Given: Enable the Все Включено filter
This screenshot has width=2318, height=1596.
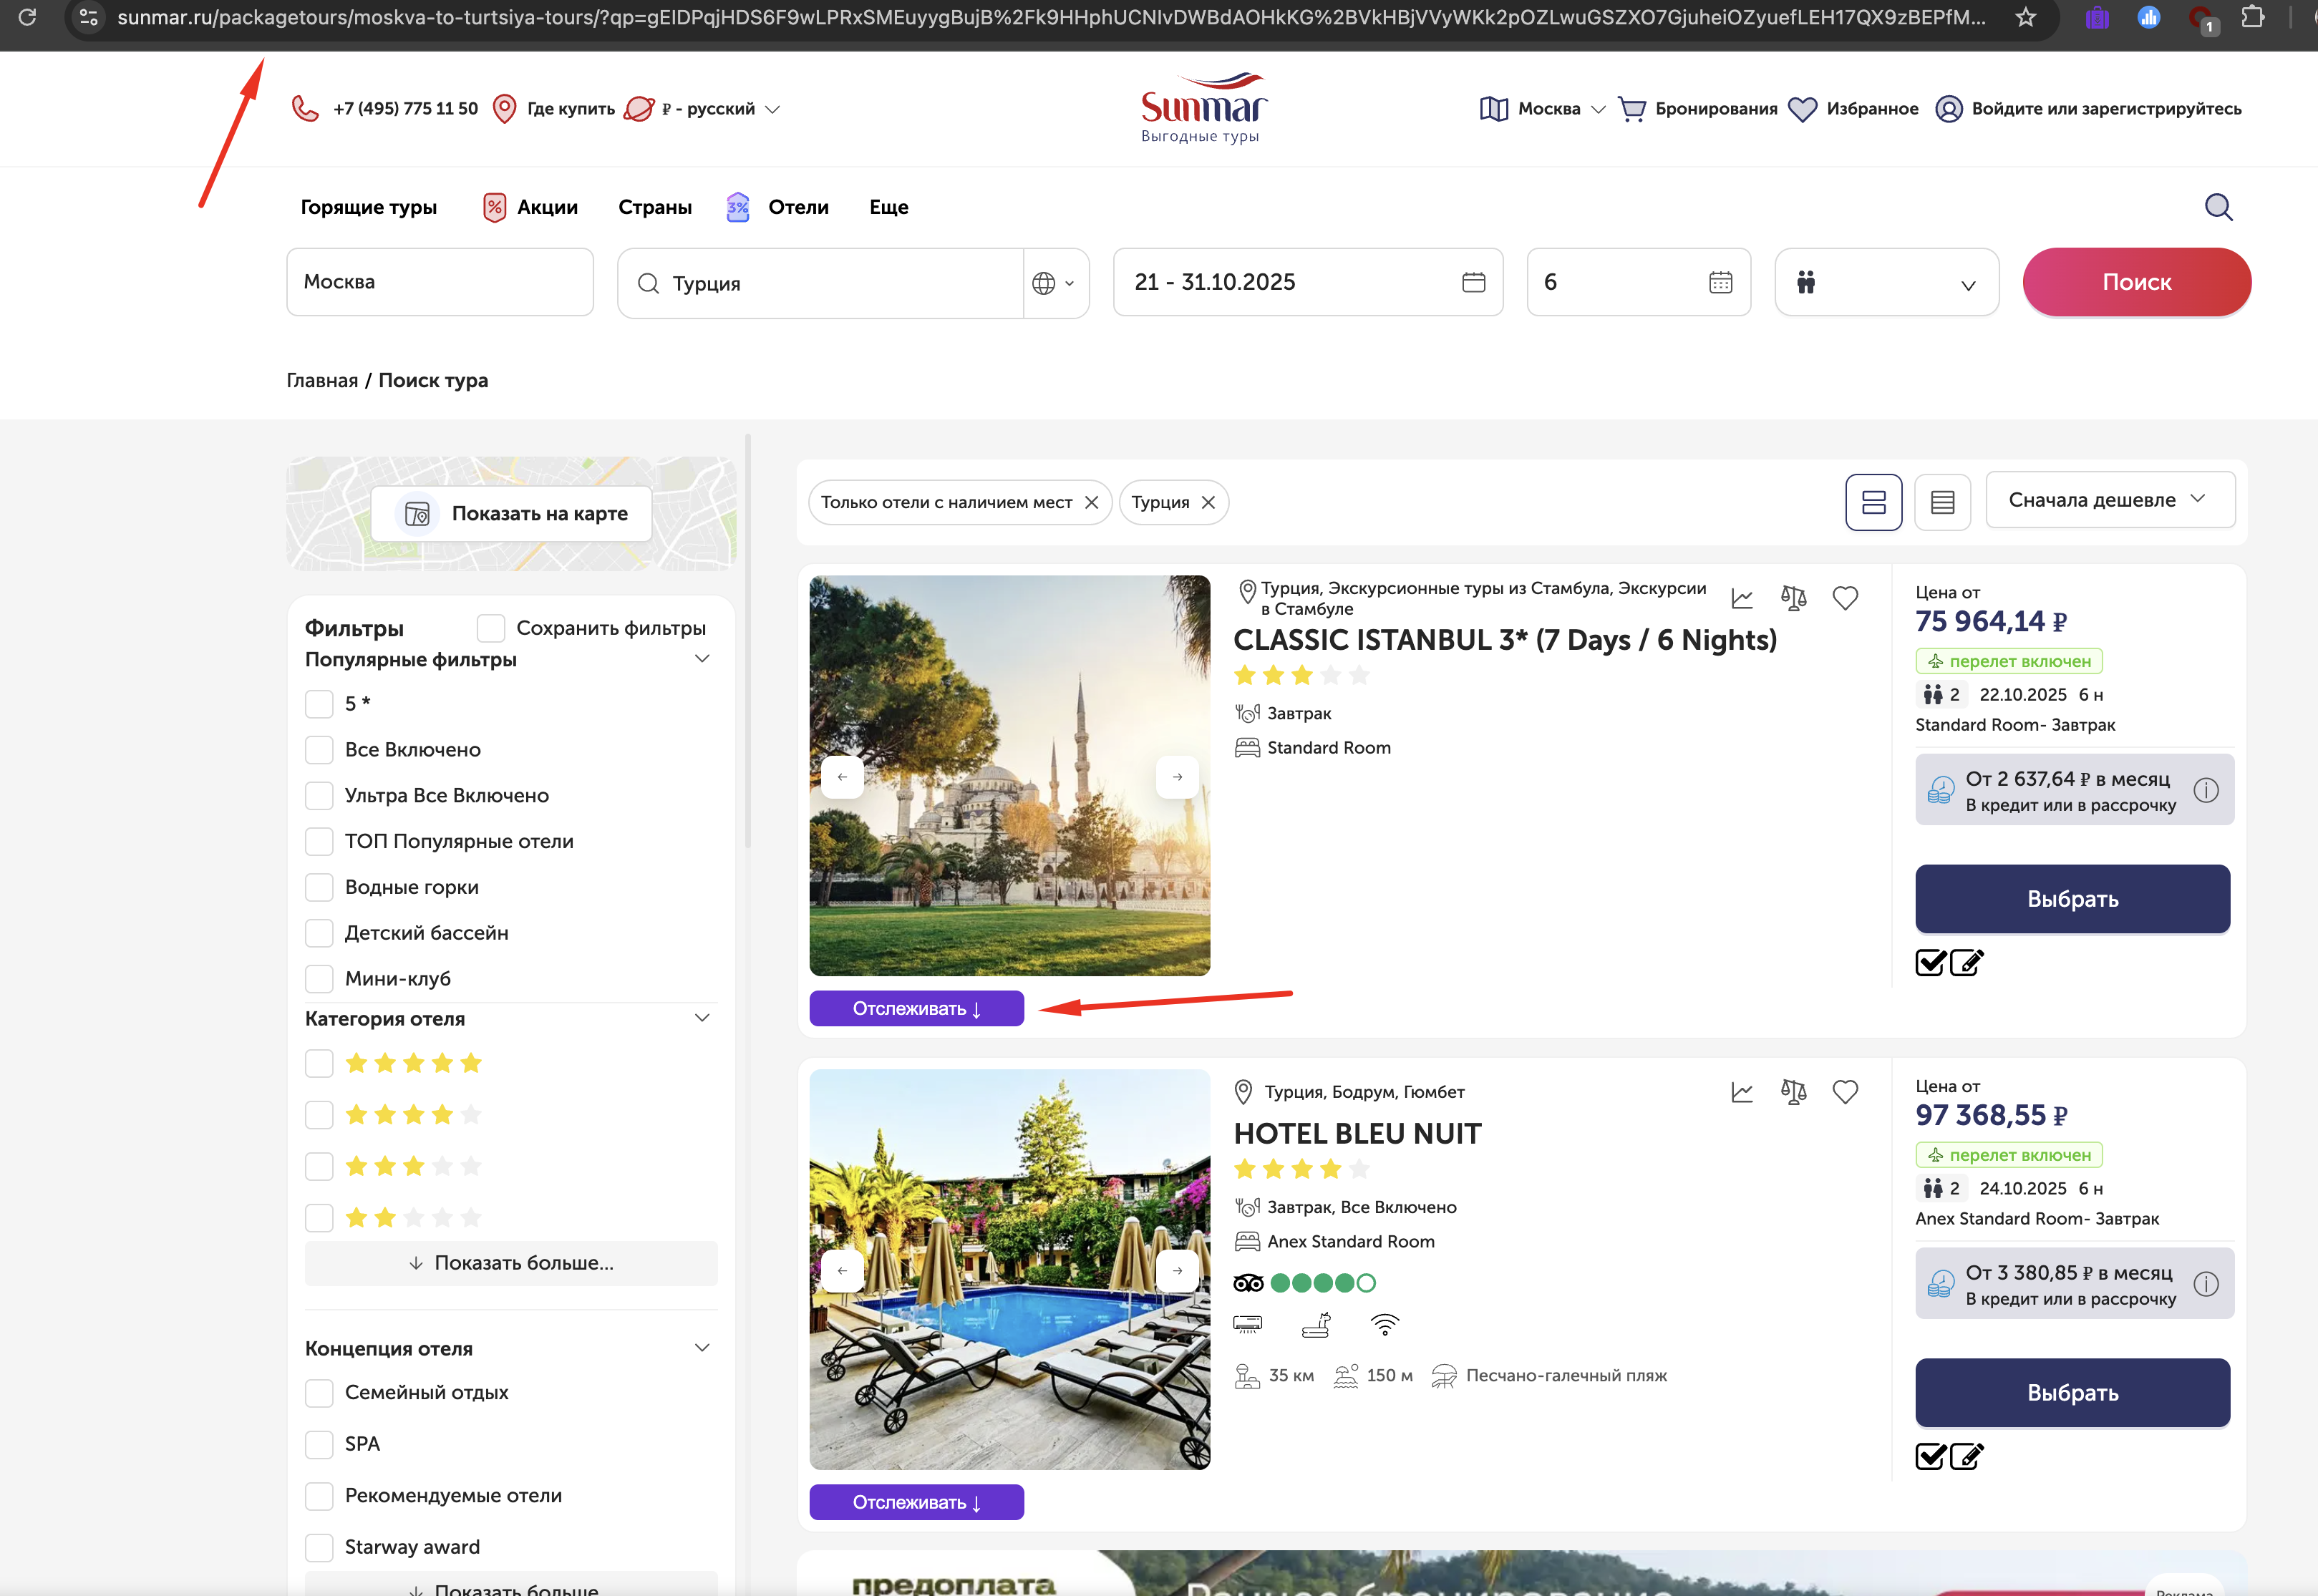Looking at the screenshot, I should [x=320, y=750].
